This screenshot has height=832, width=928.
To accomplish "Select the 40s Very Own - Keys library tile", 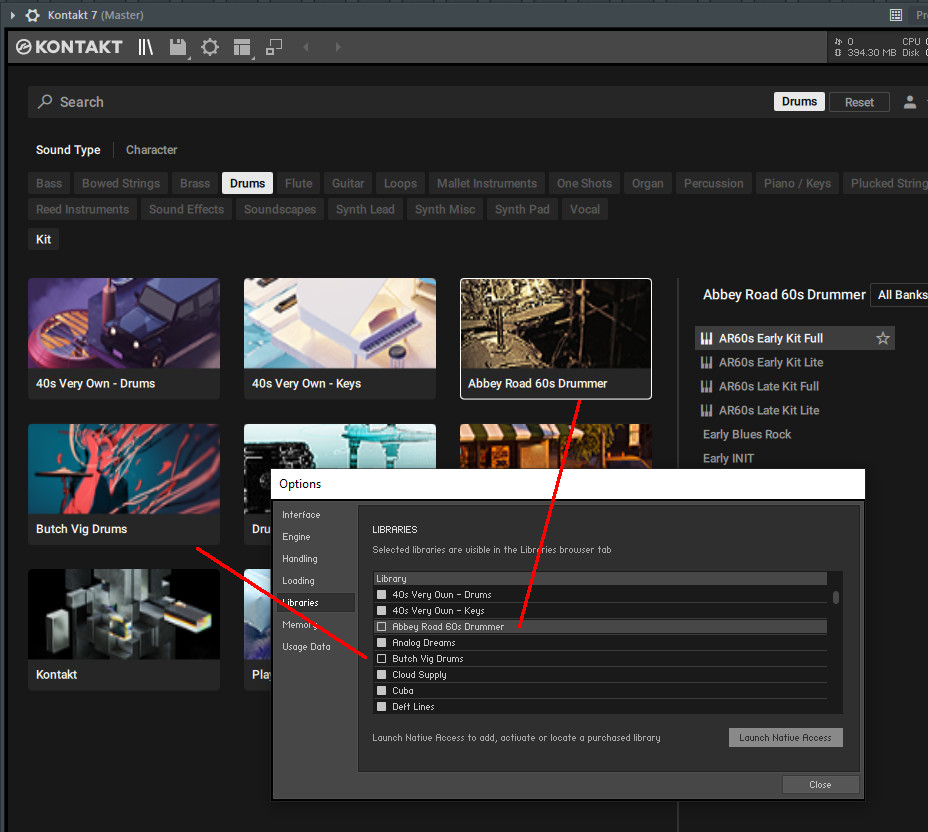I will [340, 338].
